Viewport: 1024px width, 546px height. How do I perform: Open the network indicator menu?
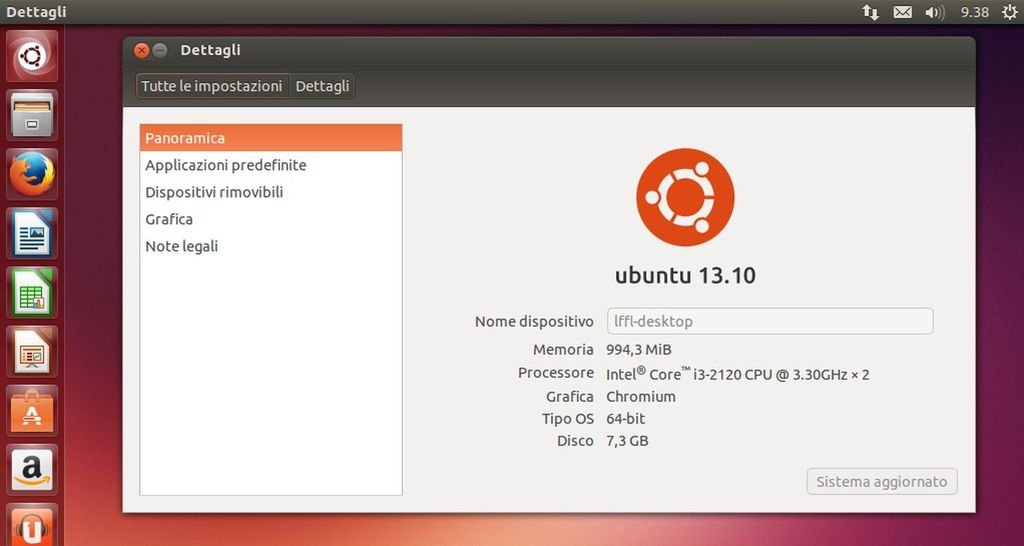point(870,12)
